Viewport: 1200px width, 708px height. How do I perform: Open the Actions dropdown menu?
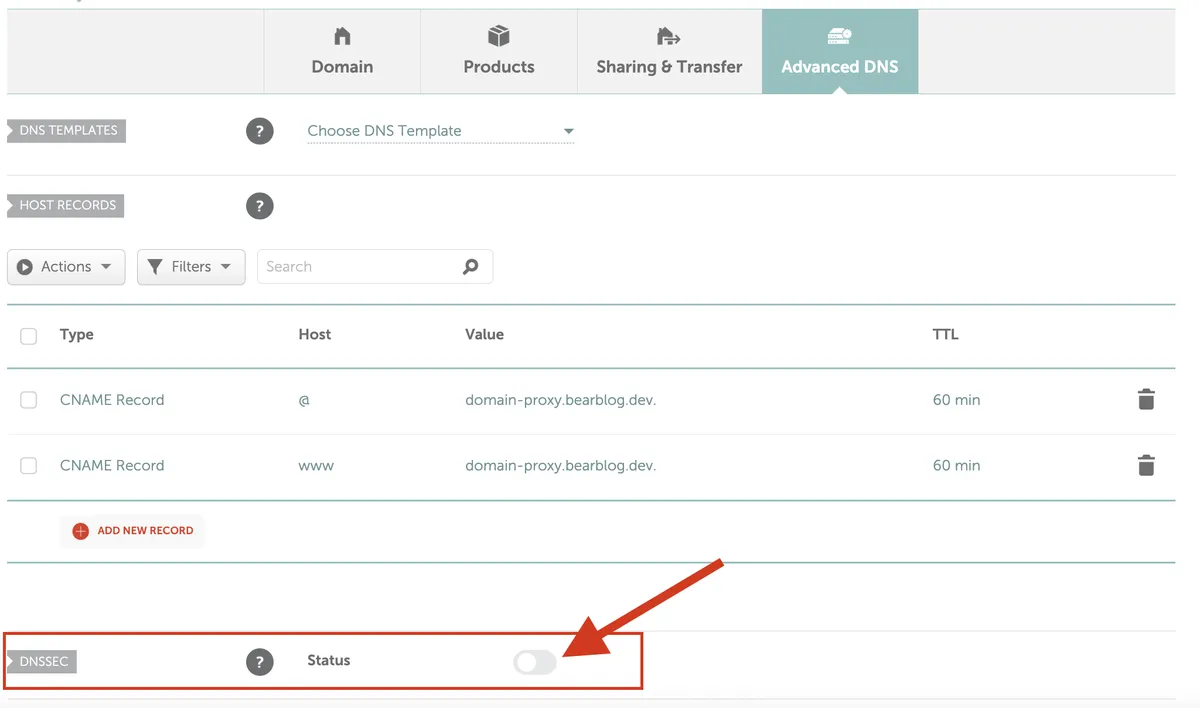66,267
